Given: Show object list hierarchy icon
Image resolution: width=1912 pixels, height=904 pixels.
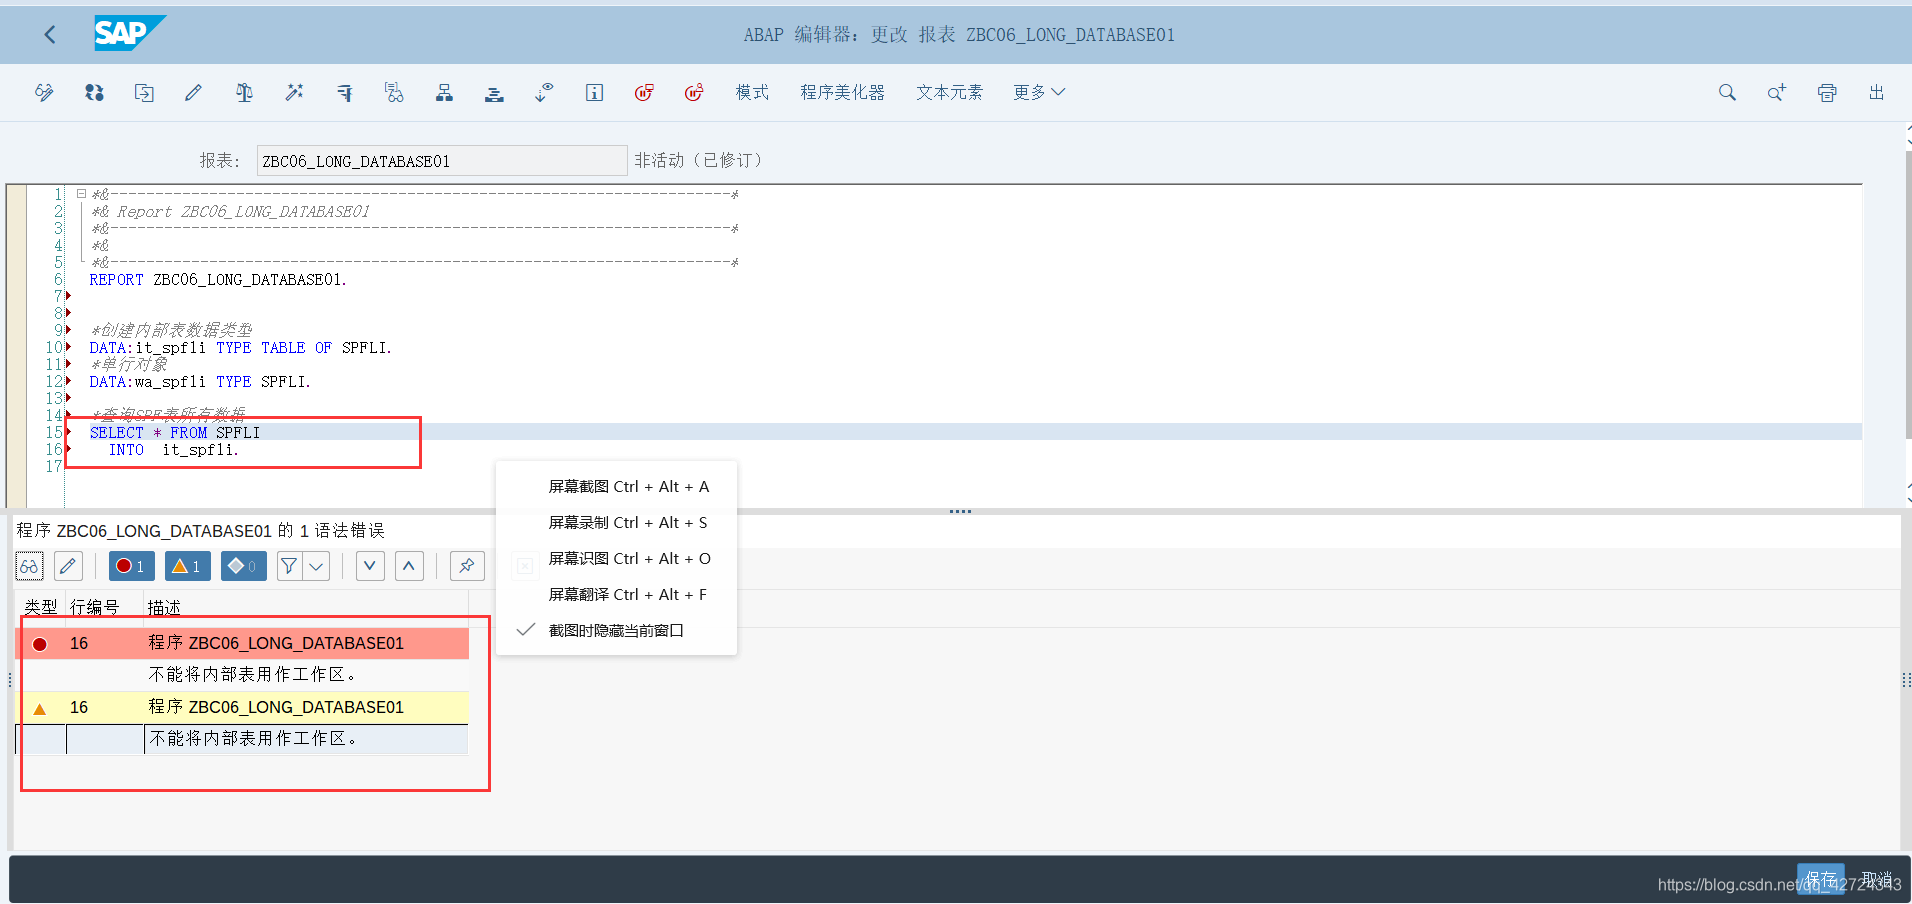Looking at the screenshot, I should [x=444, y=93].
